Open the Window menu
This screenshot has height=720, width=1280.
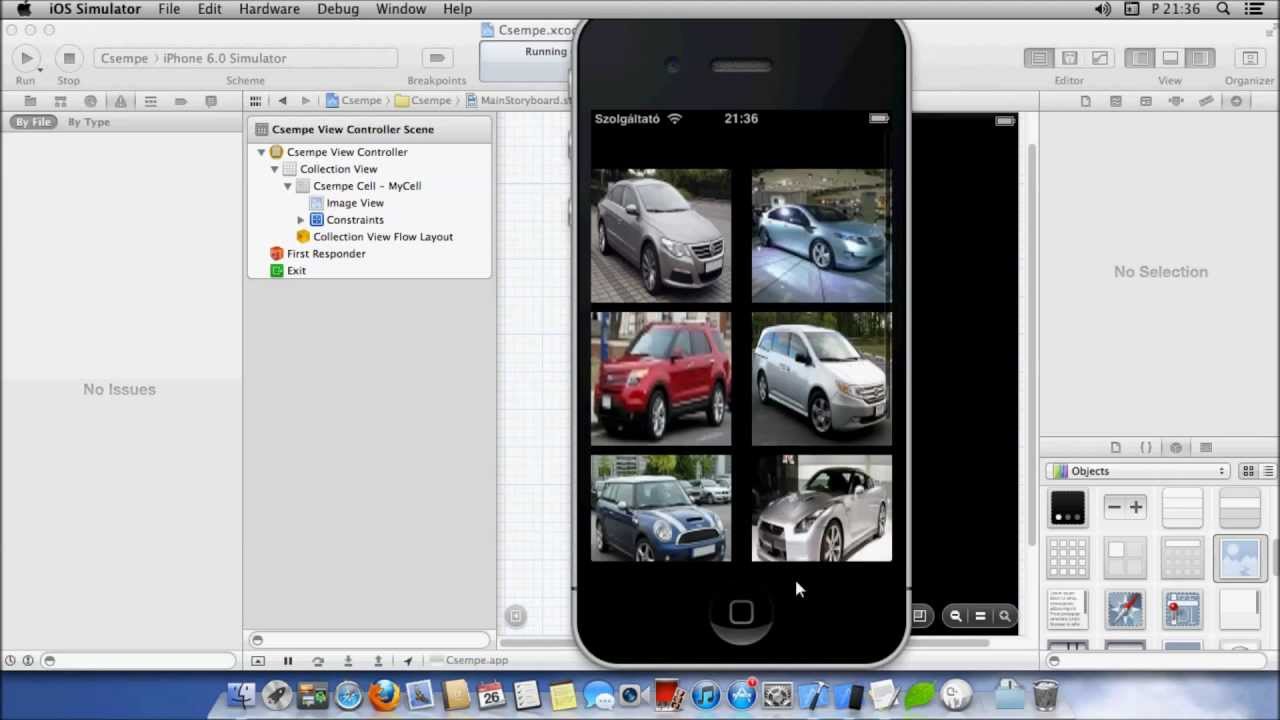point(401,9)
